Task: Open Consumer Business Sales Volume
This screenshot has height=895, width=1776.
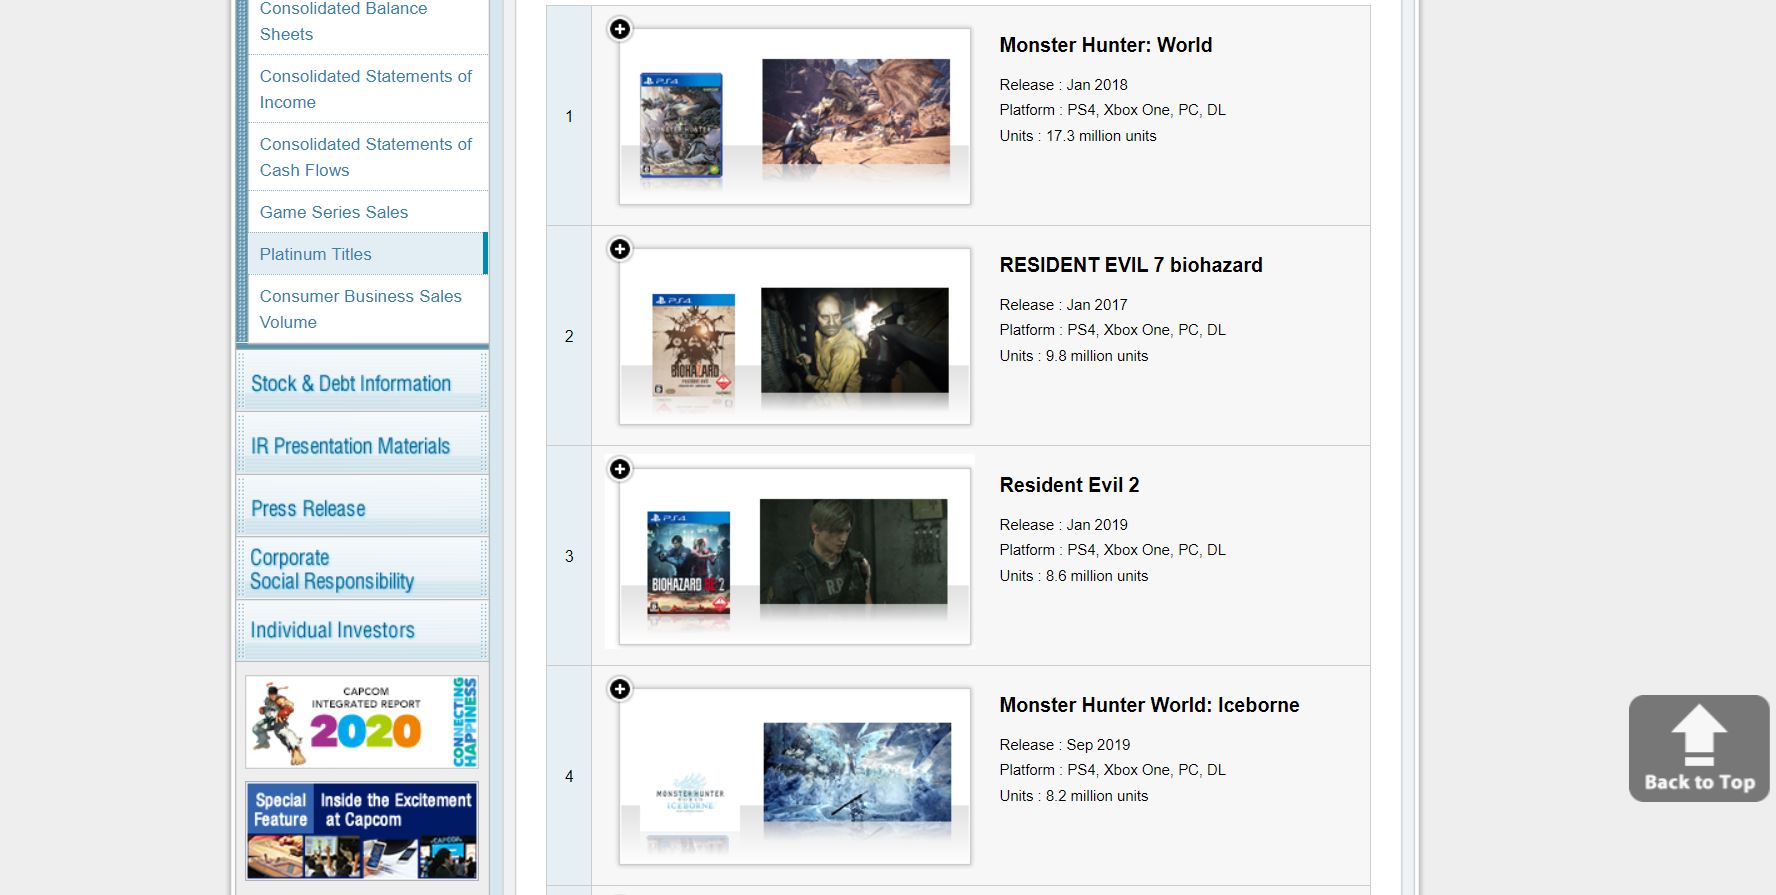Action: (x=360, y=309)
